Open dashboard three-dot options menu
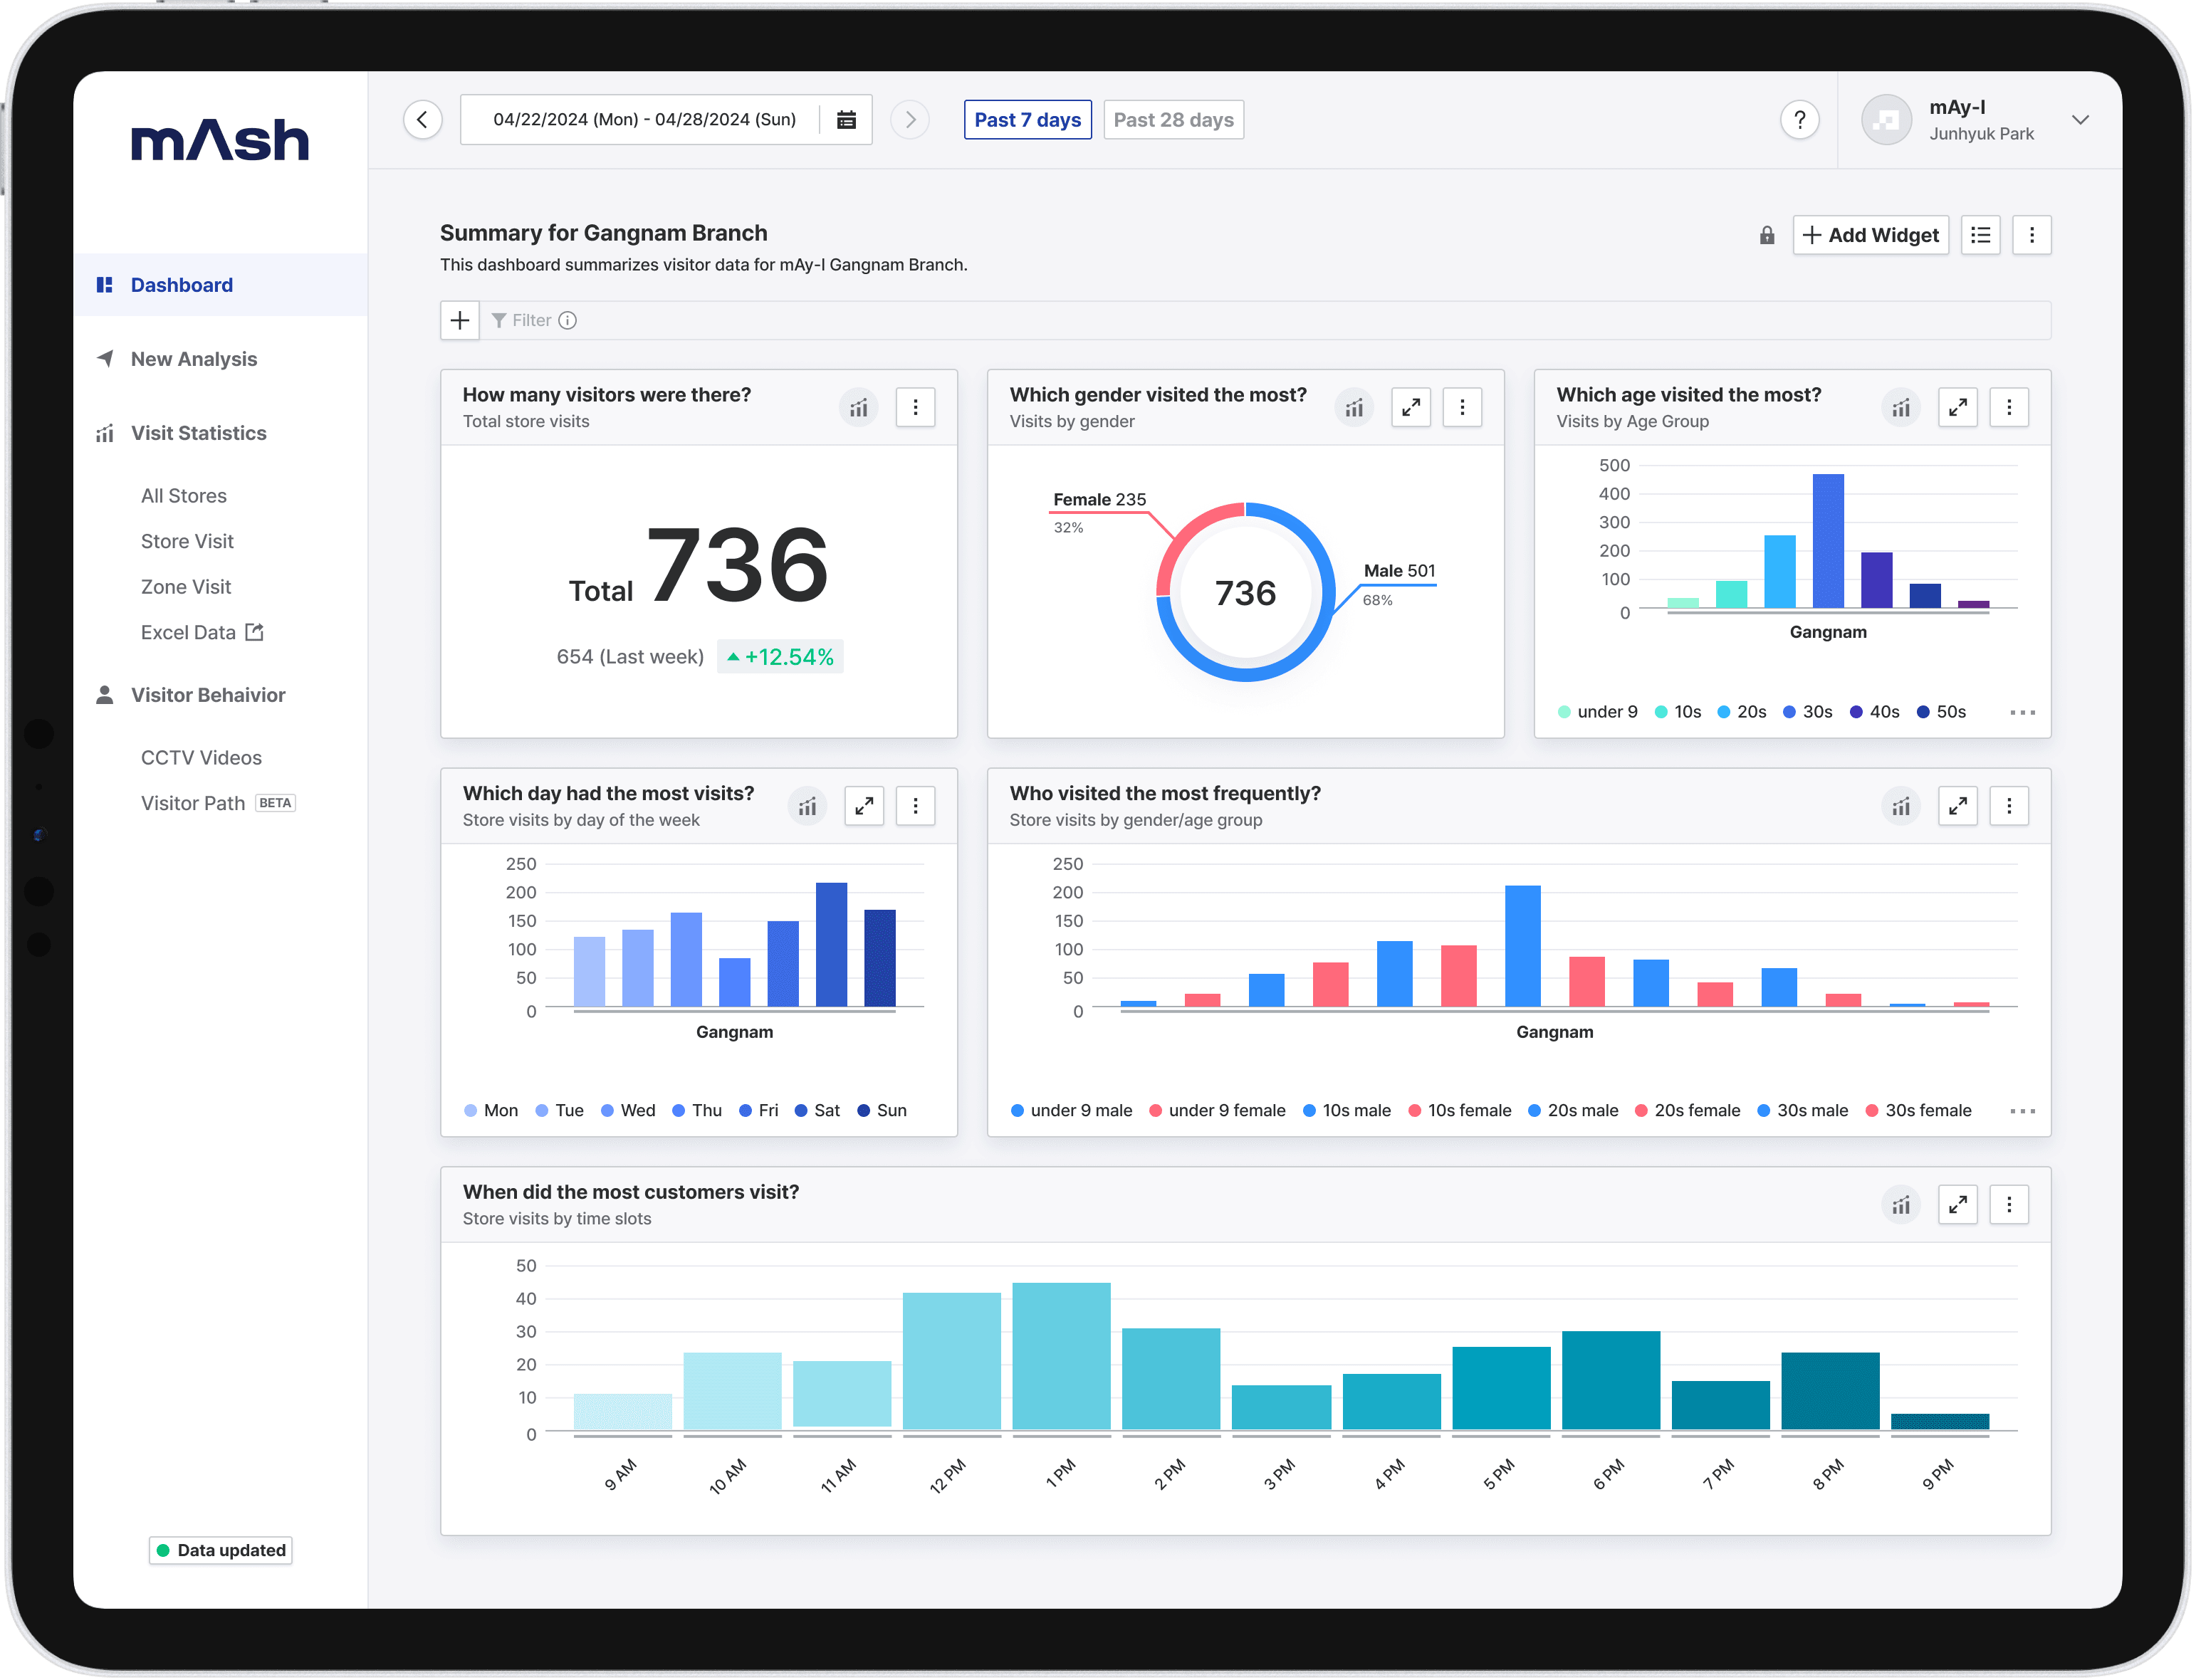 click(x=2031, y=236)
